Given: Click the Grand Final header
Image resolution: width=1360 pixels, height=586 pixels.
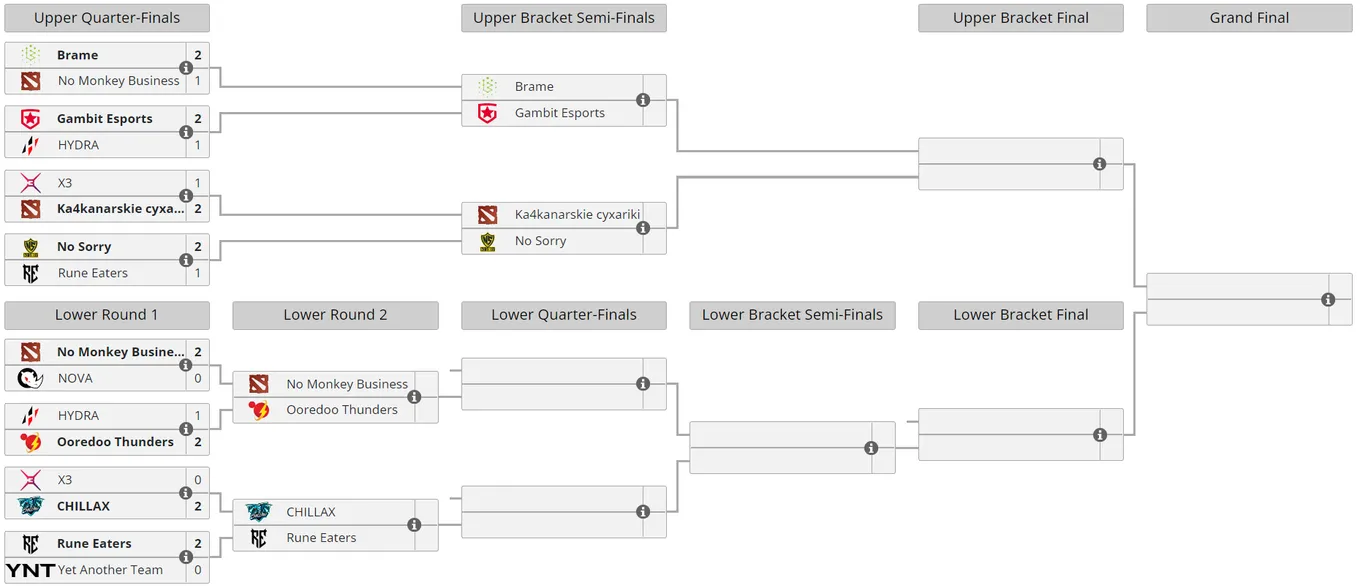Looking at the screenshot, I should pos(1249,18).
